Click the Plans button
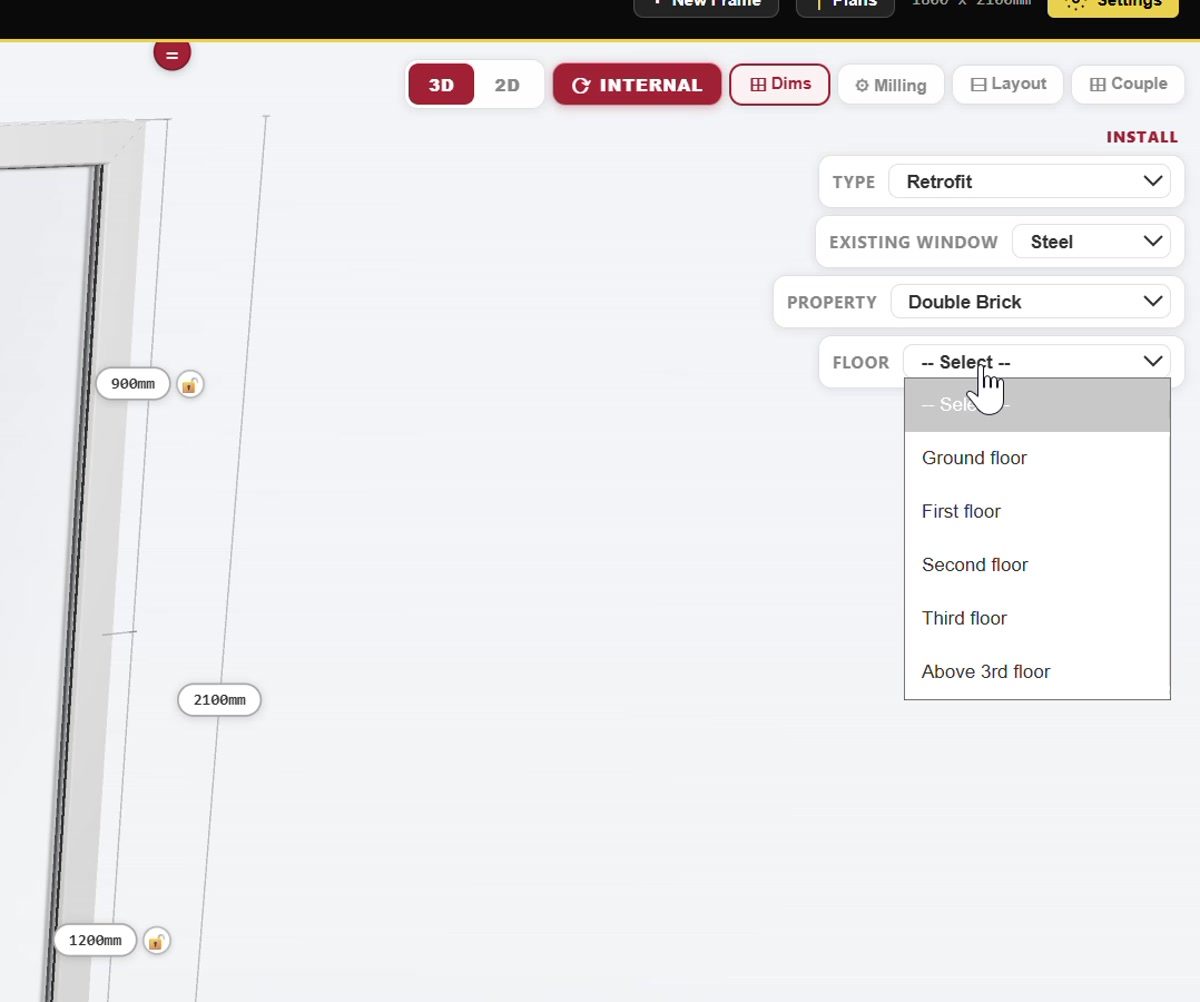1200x1002 pixels. coord(845,5)
